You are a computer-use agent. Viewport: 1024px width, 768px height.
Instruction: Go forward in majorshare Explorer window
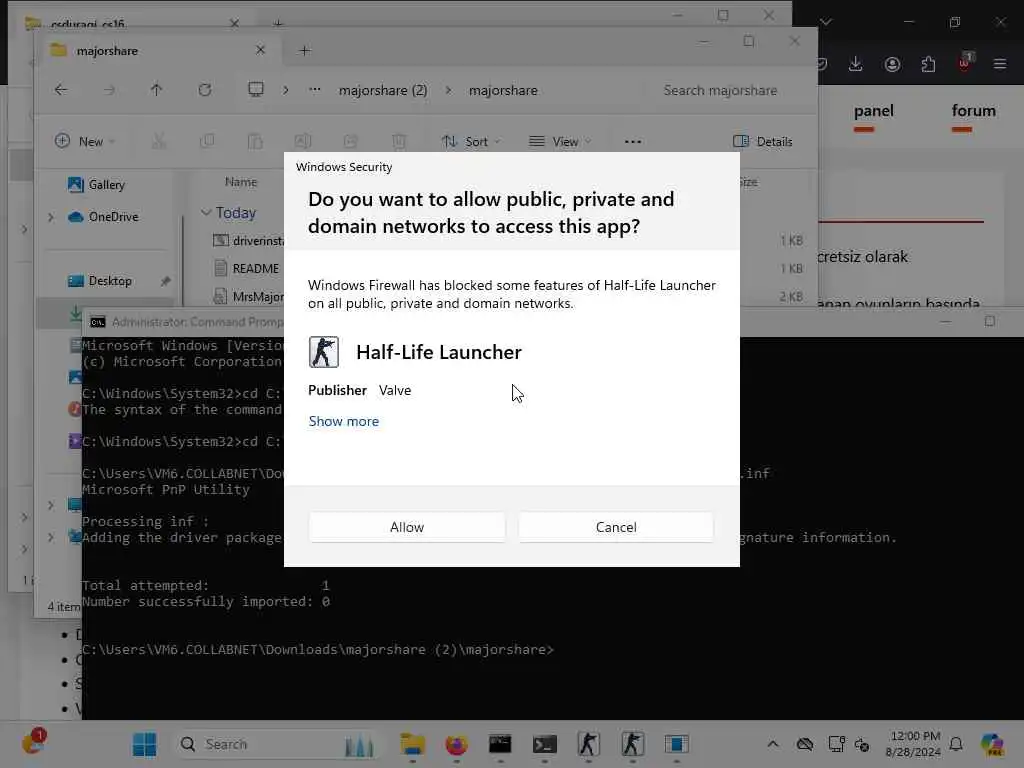pyautogui.click(x=108, y=90)
